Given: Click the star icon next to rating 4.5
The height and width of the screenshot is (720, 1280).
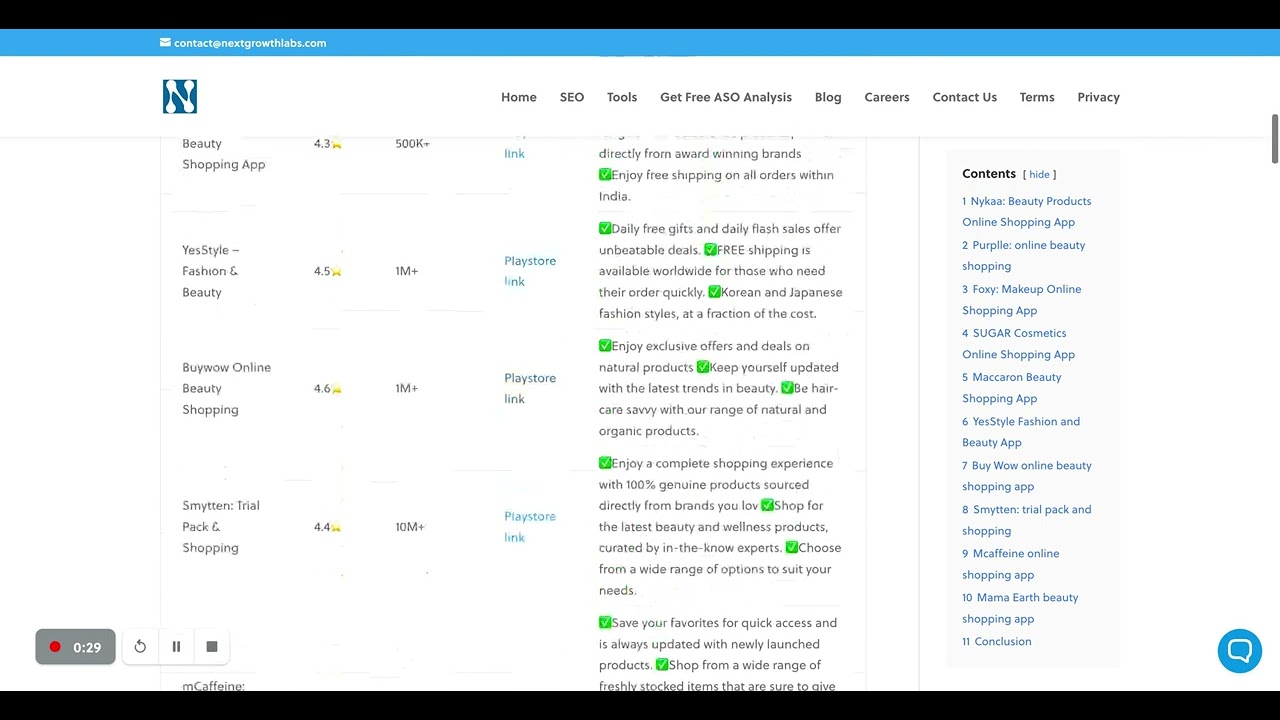Looking at the screenshot, I should point(336,271).
